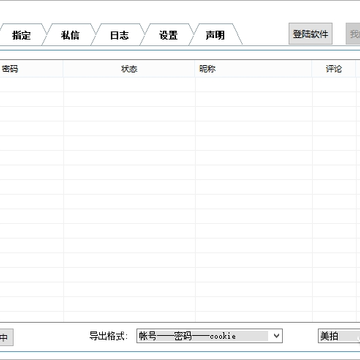Go to the 设置 tab

tap(168, 35)
